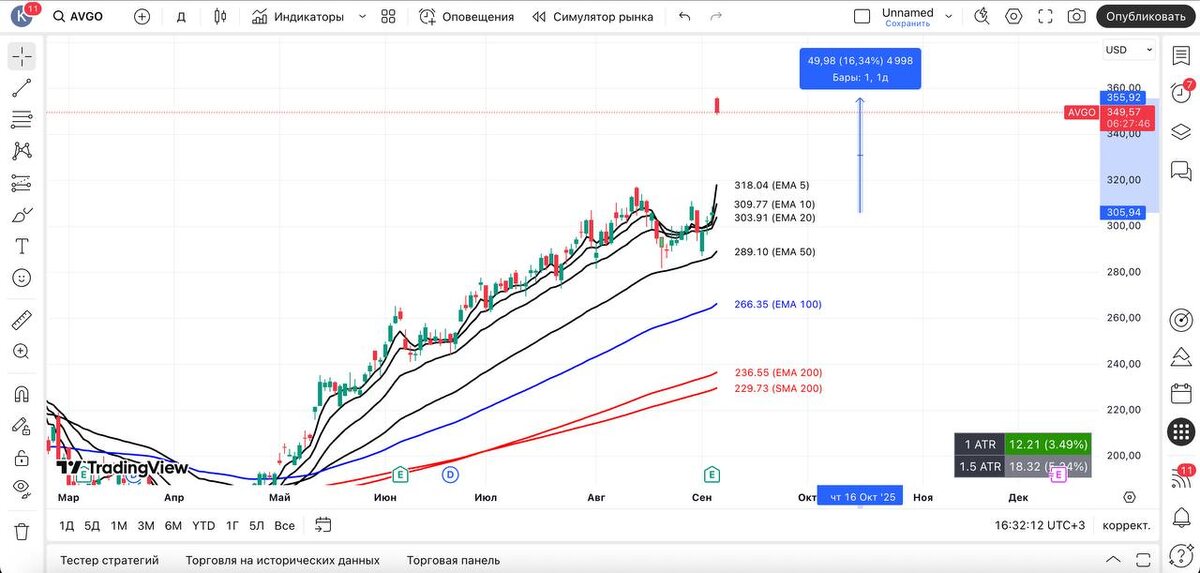Open the quick search icon

982,16
